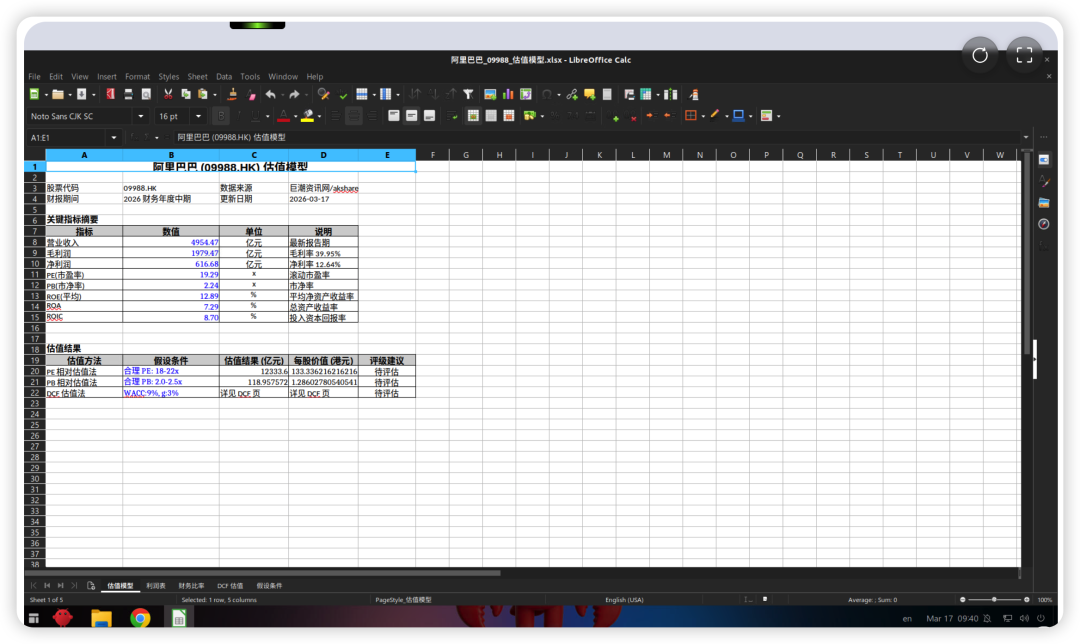
Task: Toggle Print Preview
Action: tap(146, 94)
